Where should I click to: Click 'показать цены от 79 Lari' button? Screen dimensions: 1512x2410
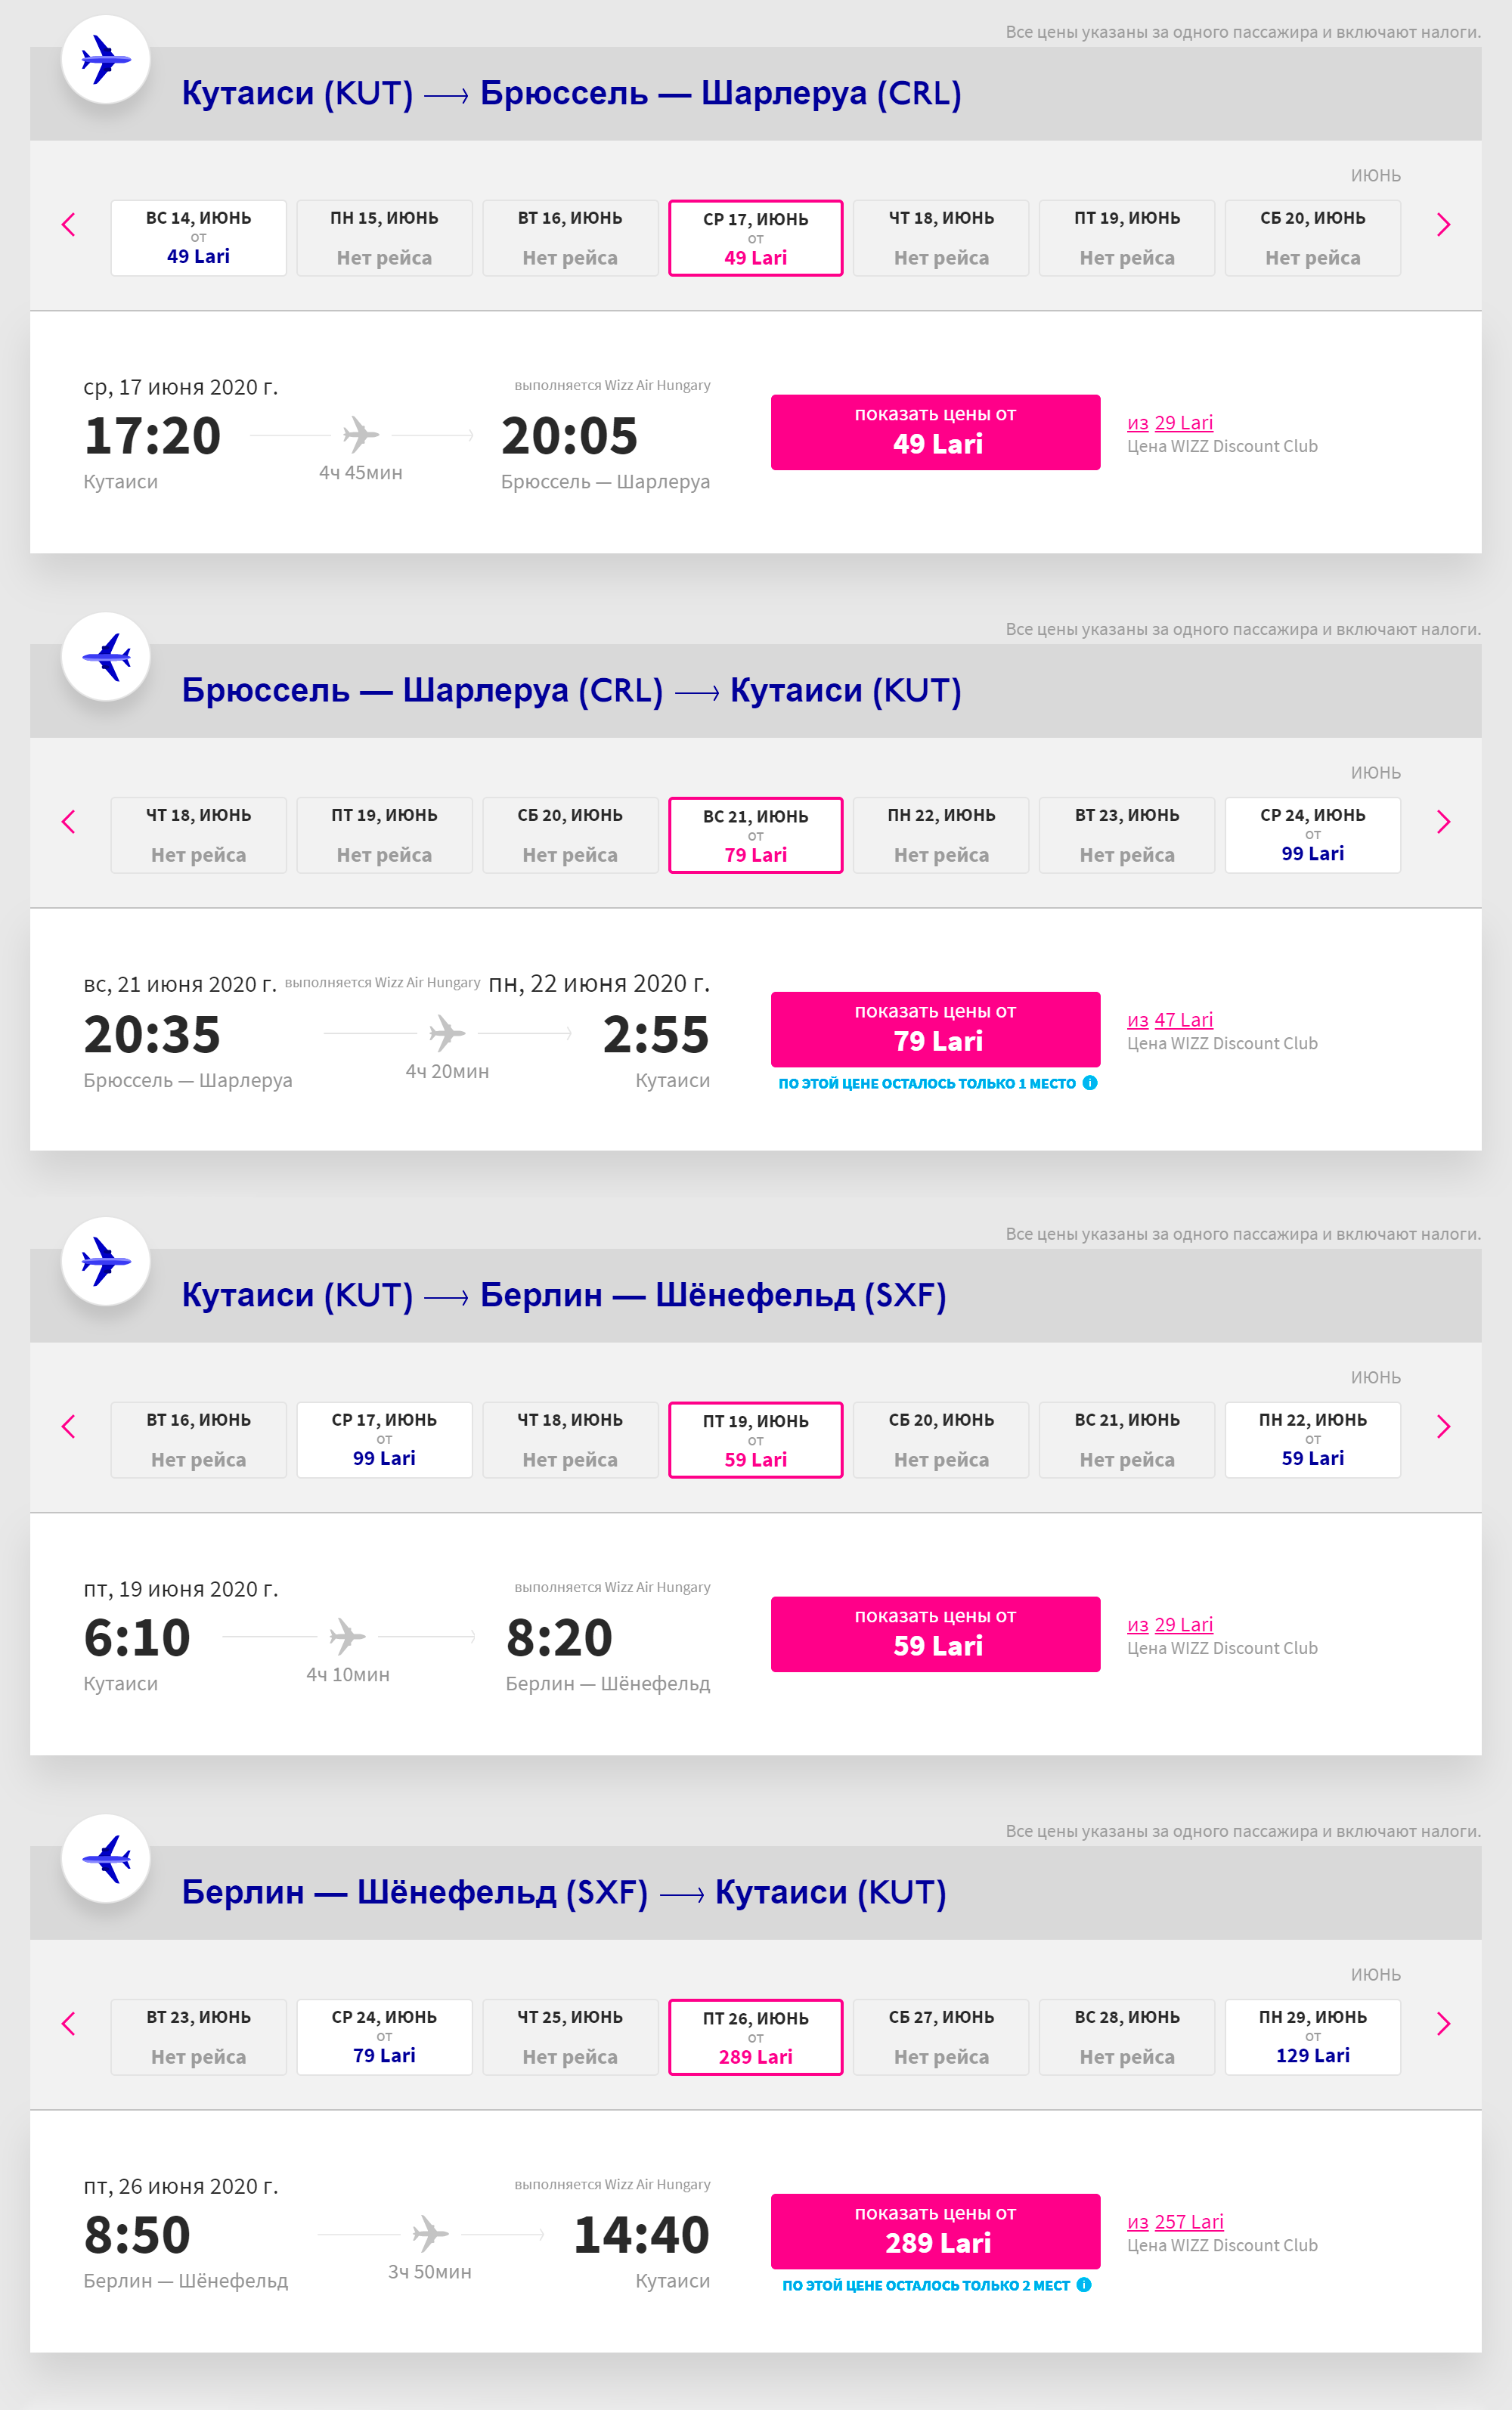[935, 1029]
